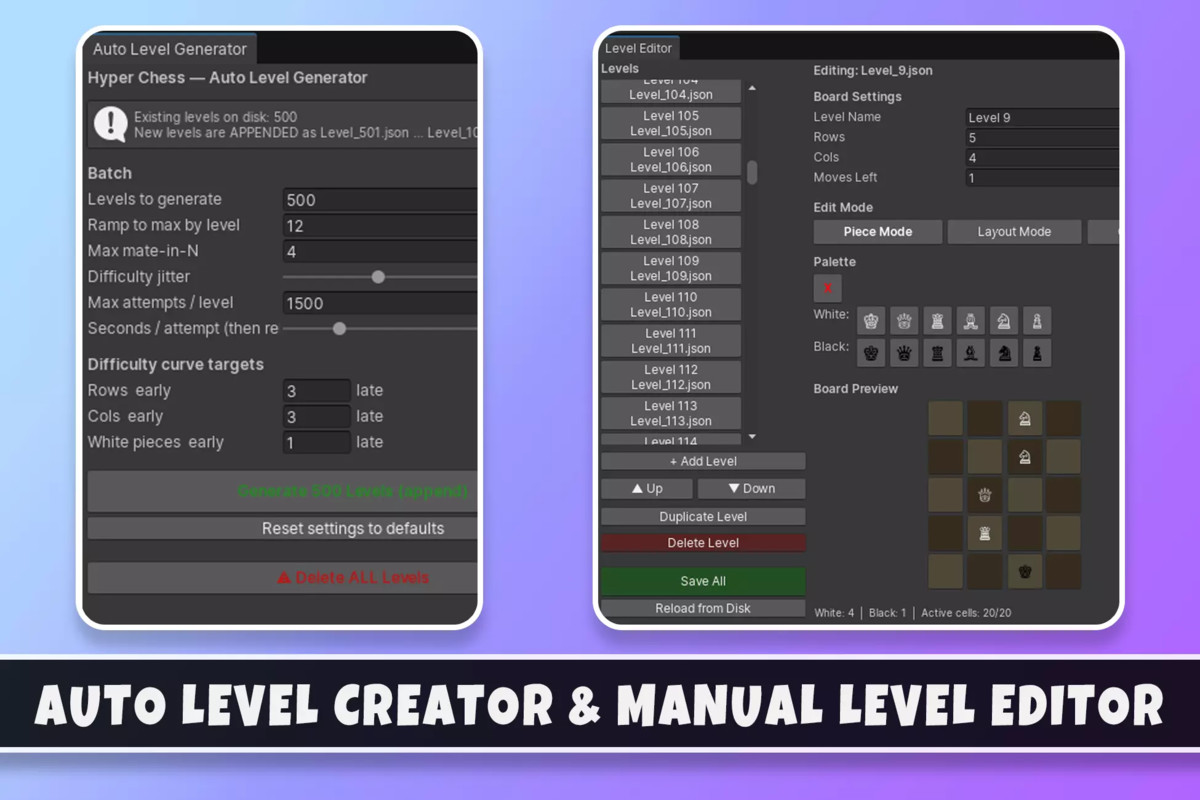Image resolution: width=1200 pixels, height=800 pixels.
Task: Click the Level Name field
Action: click(1042, 117)
